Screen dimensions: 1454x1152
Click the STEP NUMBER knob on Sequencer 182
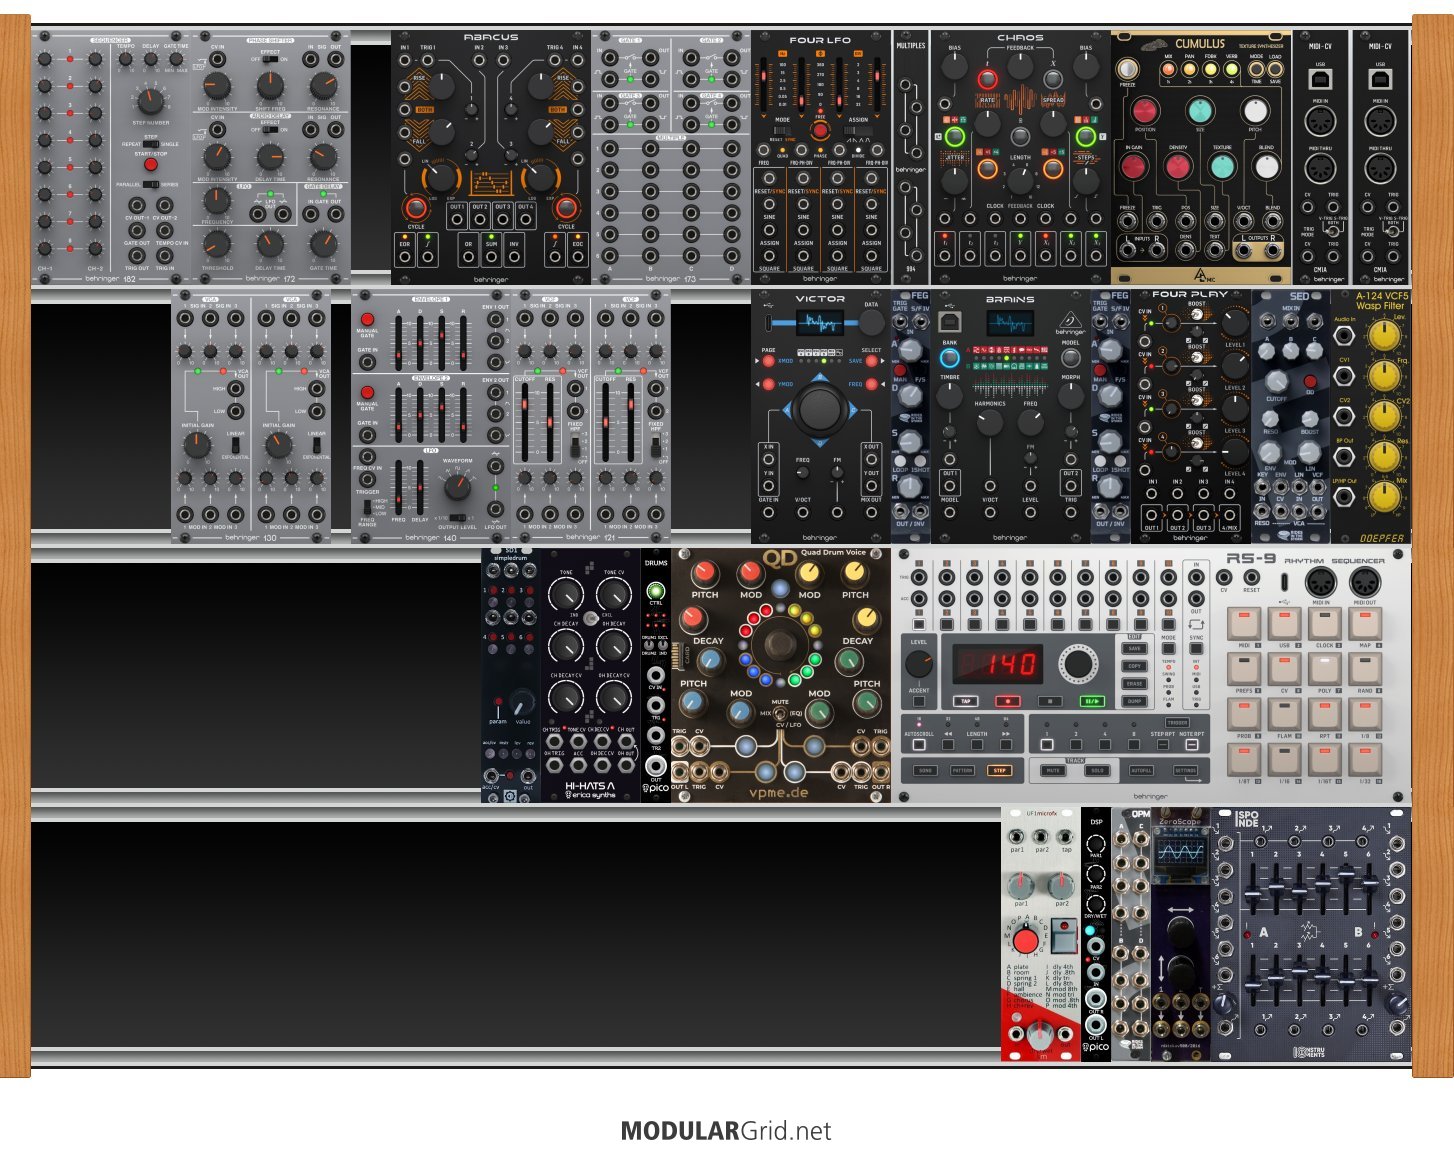click(150, 100)
